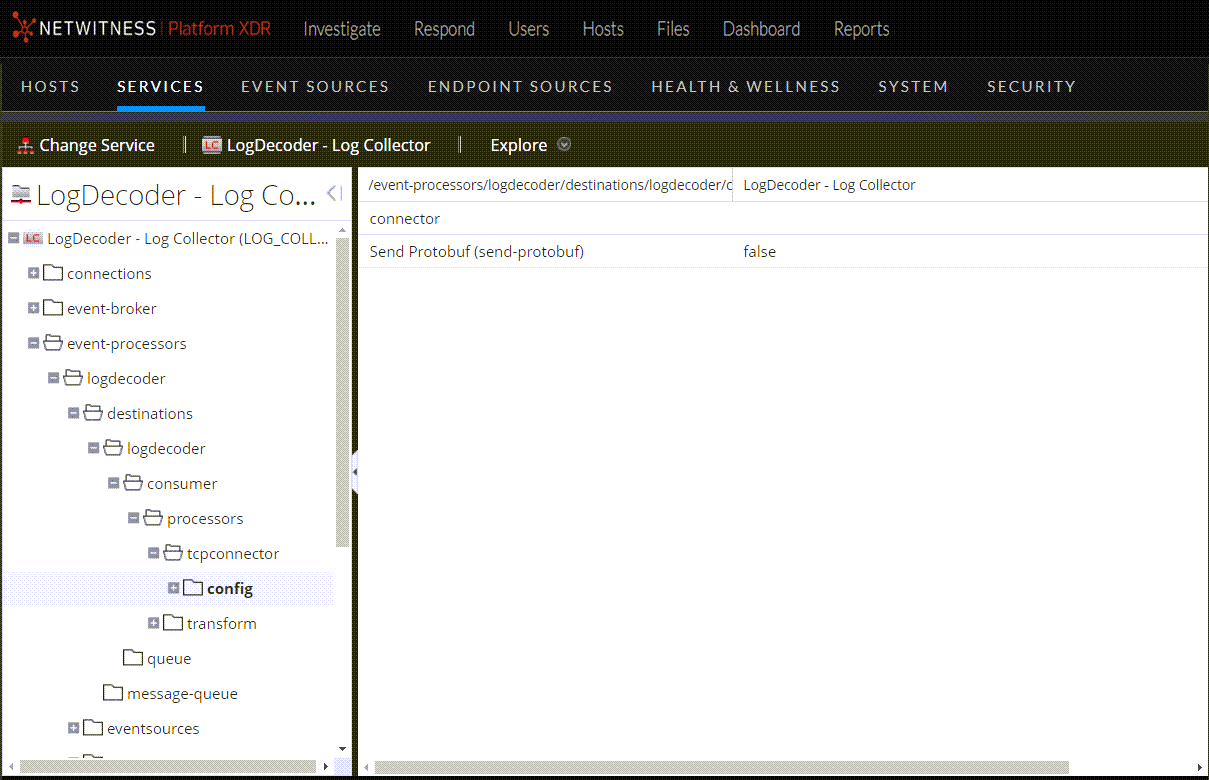Click the tree panel vertical scrollbar
The width and height of the screenshot is (1209, 780).
(x=343, y=400)
